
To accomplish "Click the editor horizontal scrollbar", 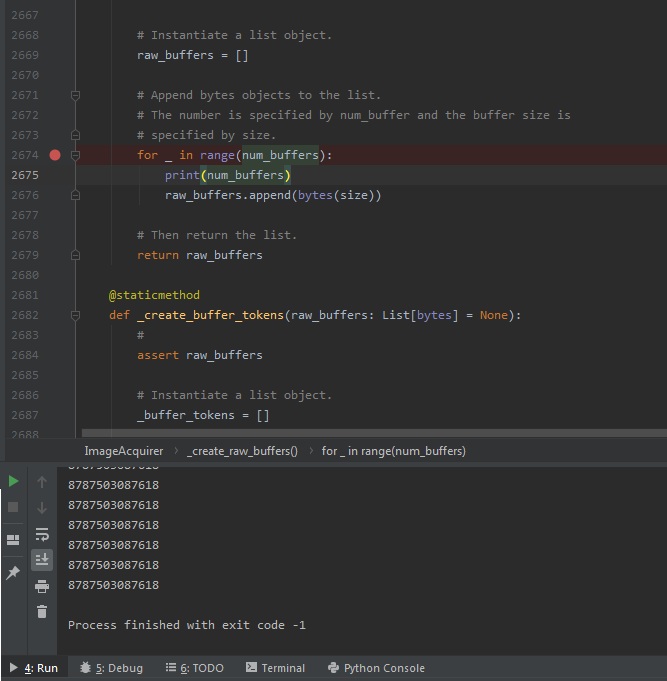I will [x=374, y=433].
